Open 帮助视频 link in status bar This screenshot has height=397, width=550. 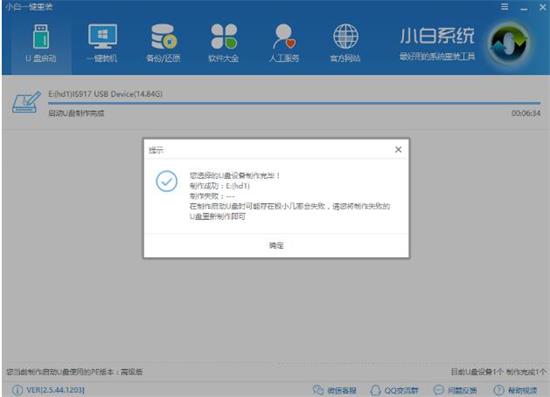coord(515,390)
